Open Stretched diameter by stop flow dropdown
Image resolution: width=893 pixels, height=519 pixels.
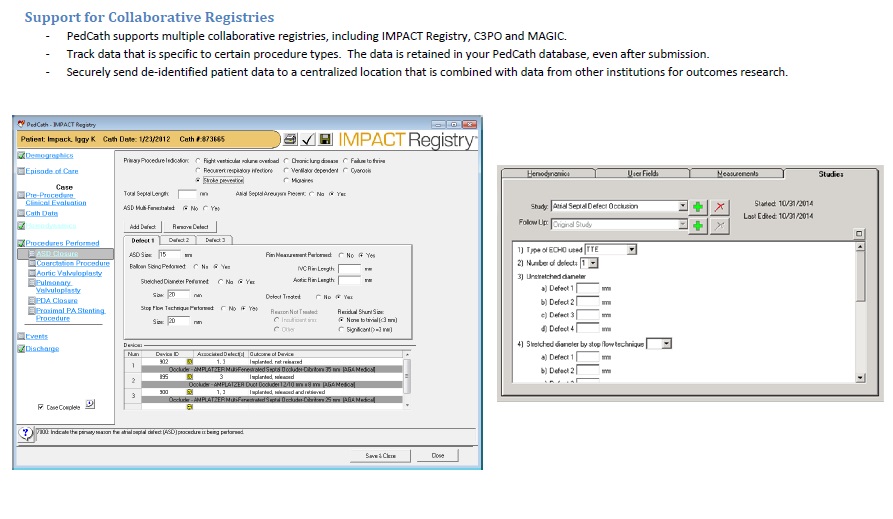(x=666, y=344)
